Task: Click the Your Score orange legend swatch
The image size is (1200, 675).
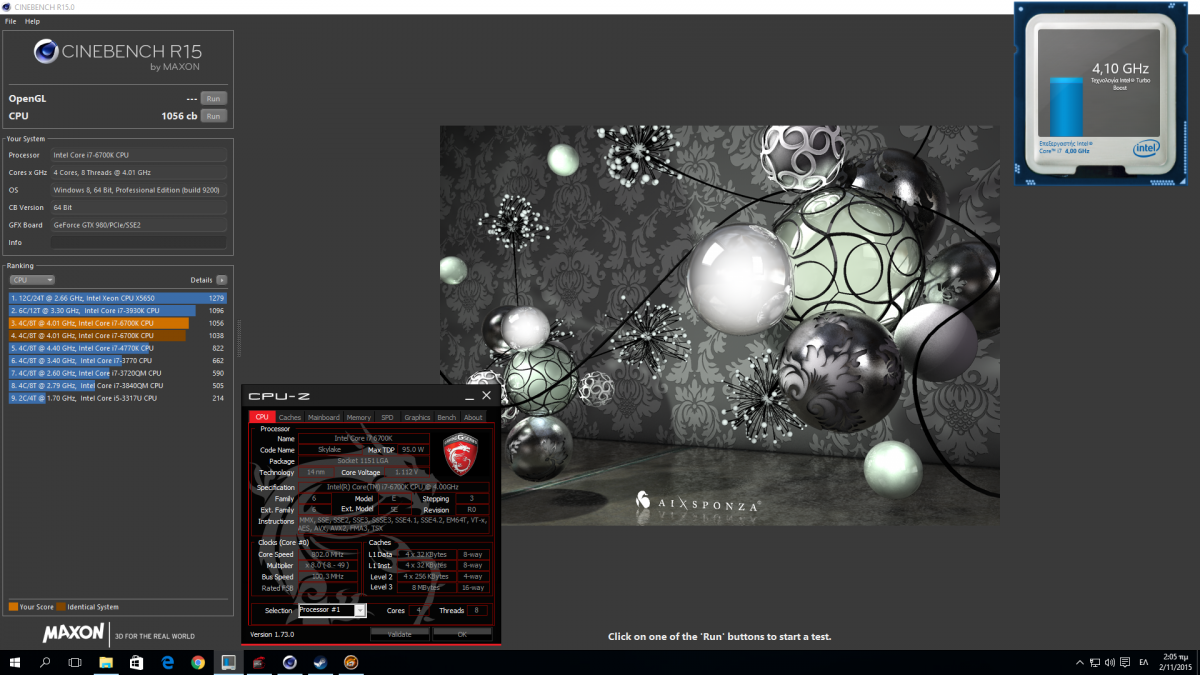Action: point(12,607)
